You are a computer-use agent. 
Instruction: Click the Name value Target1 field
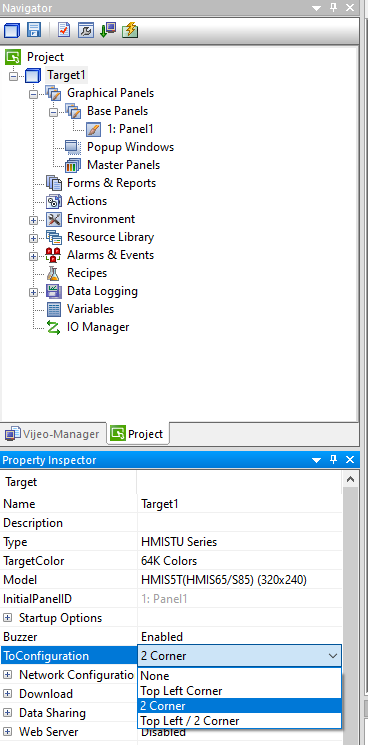click(239, 504)
